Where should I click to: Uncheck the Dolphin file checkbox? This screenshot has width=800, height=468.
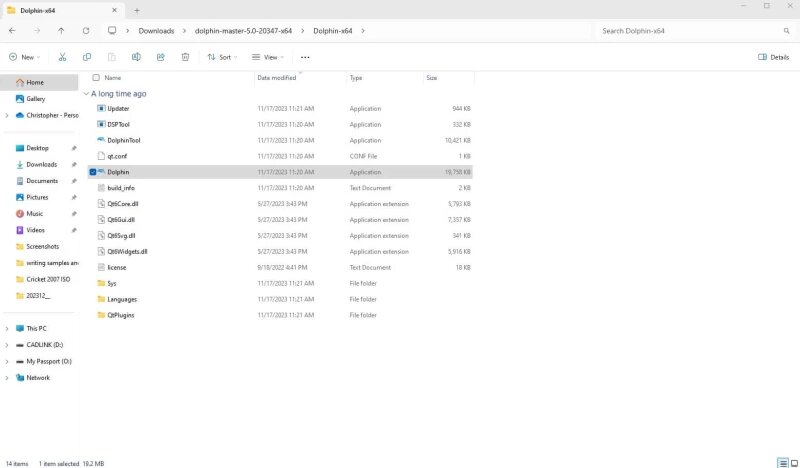tap(92, 172)
